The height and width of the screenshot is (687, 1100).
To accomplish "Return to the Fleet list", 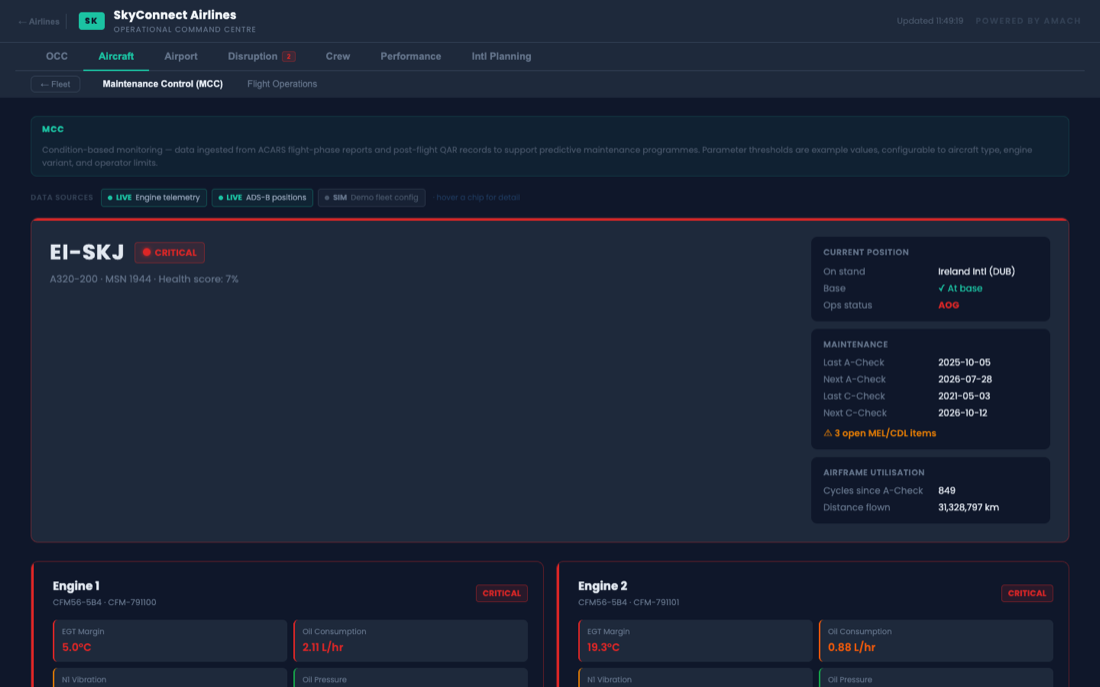I will coord(55,84).
